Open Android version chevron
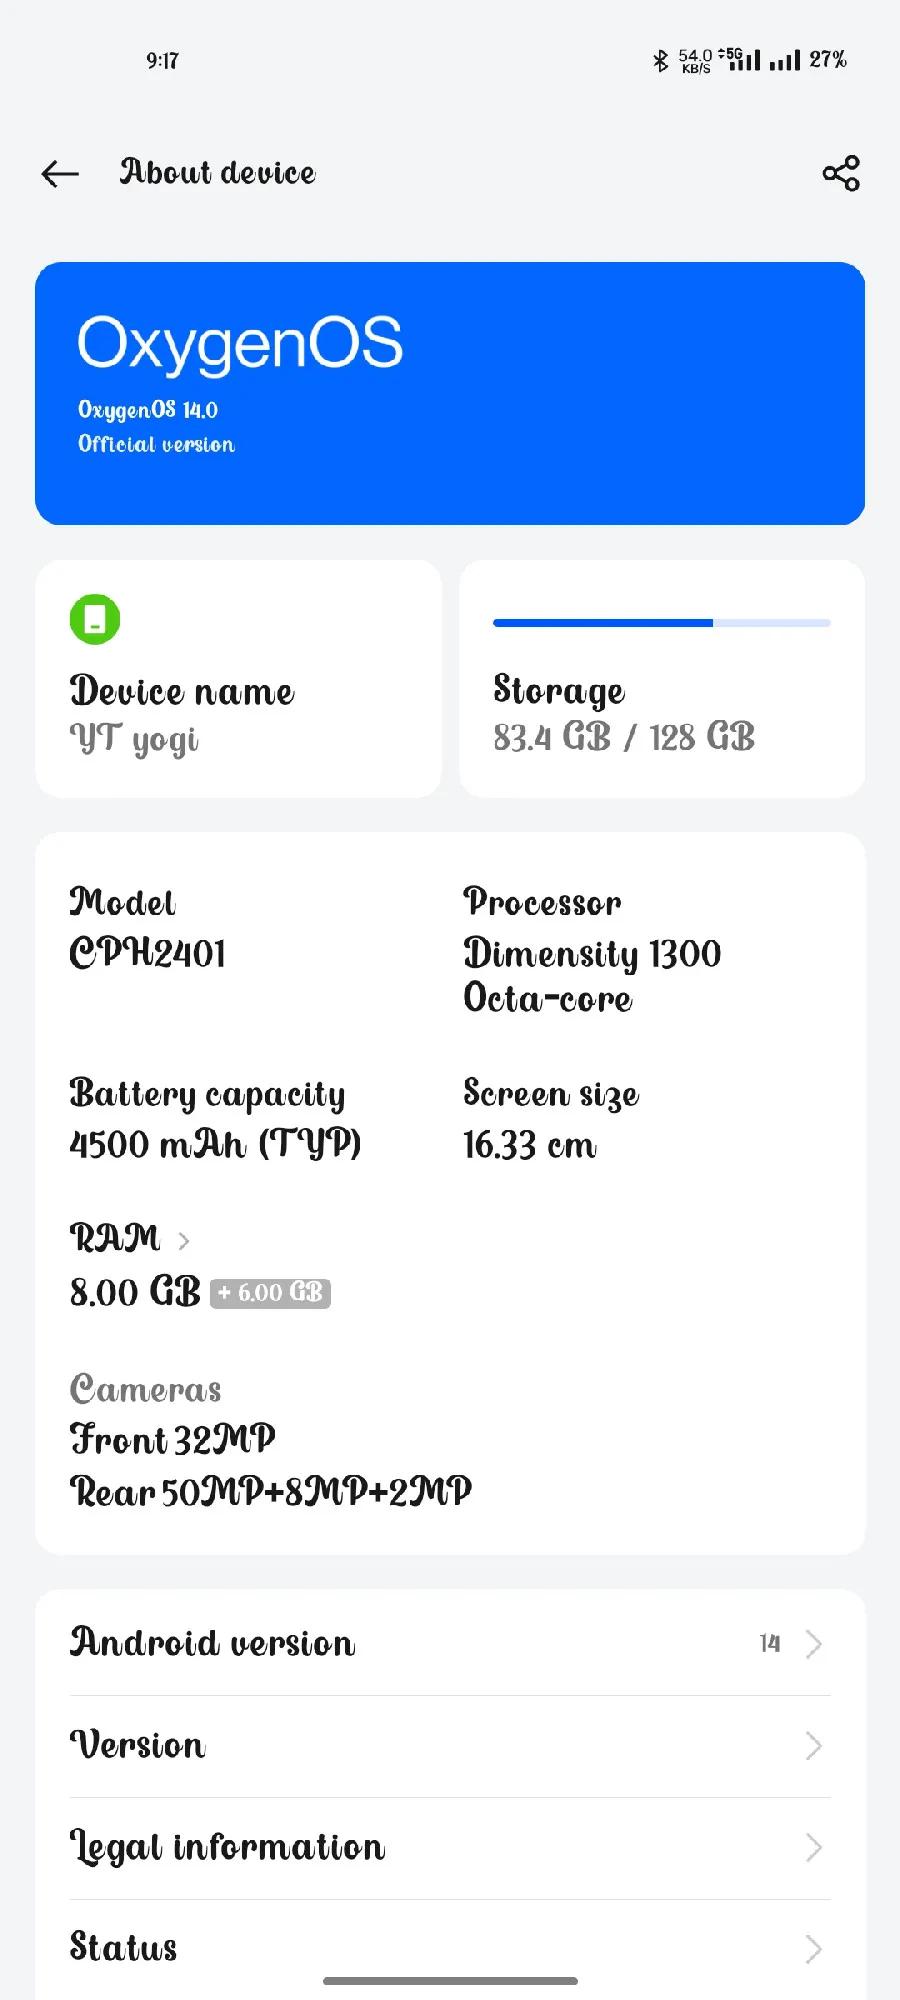Viewport: 900px width, 2000px height. click(814, 1644)
